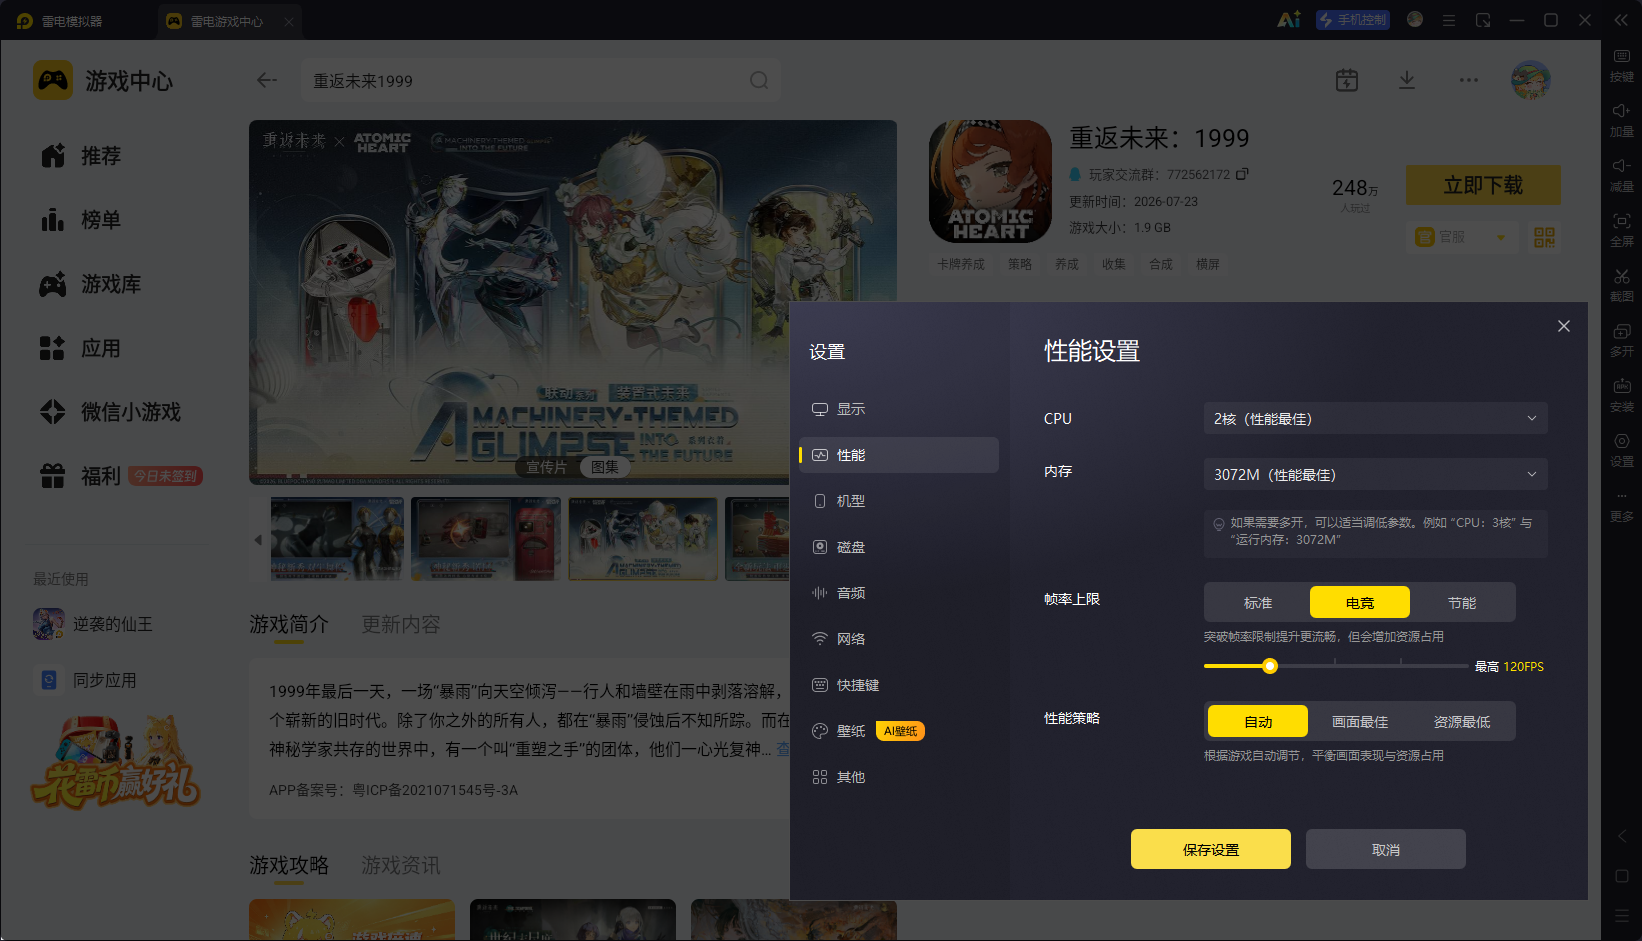Open the 磁盘 settings section

[x=899, y=547]
